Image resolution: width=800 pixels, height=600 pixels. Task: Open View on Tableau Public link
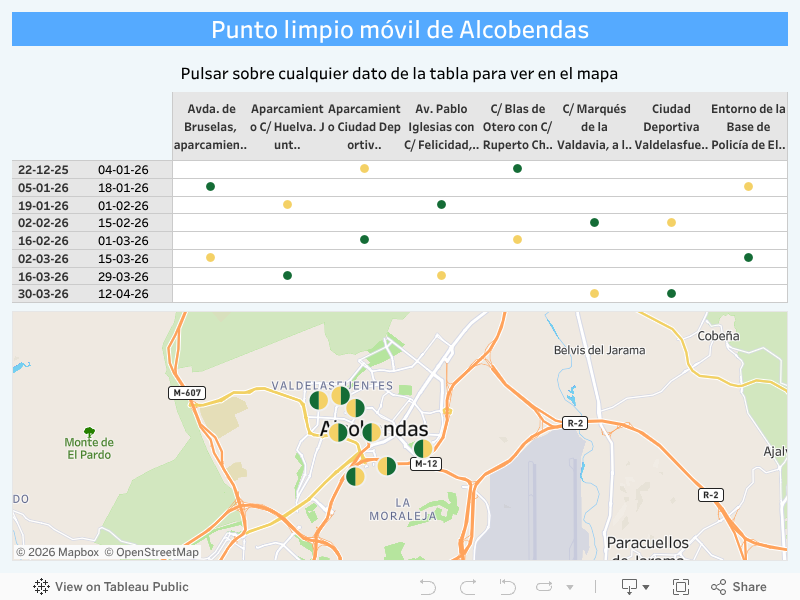(111, 587)
